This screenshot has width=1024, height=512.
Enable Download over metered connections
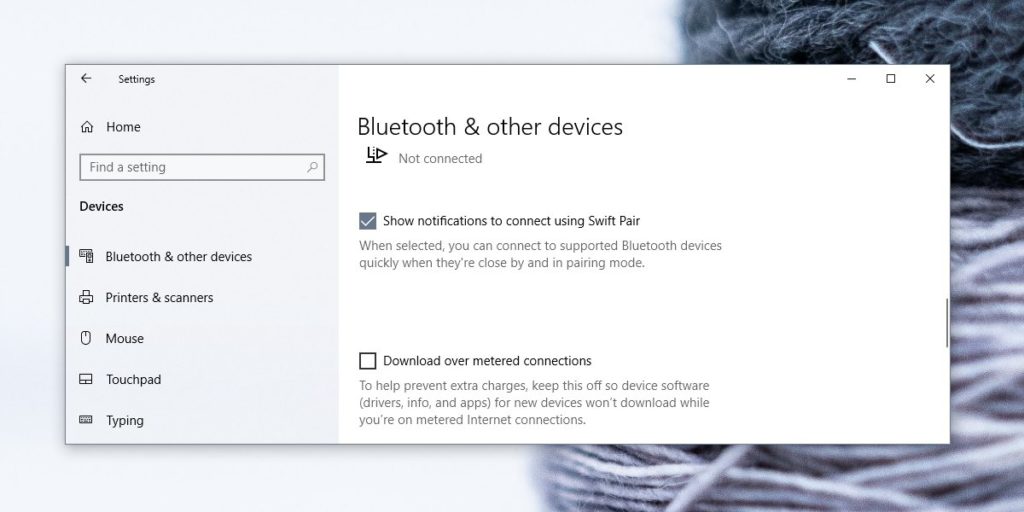[368, 361]
